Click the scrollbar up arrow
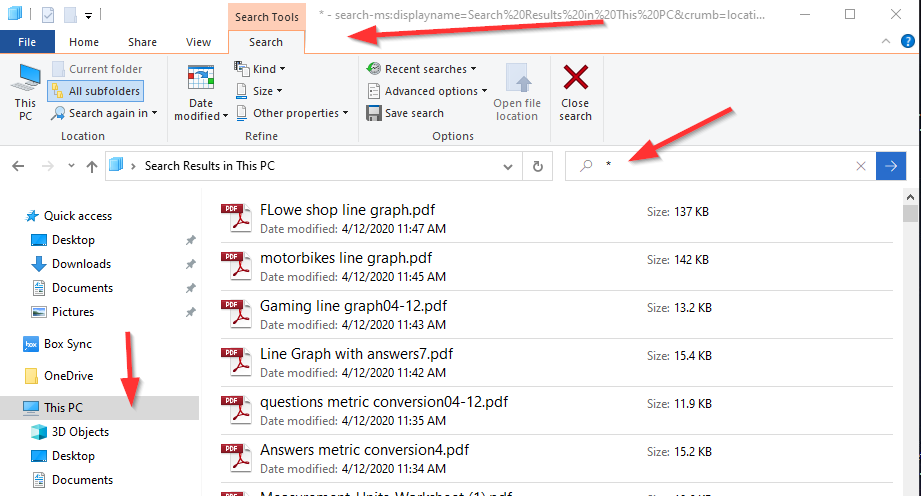The width and height of the screenshot is (921, 496). tap(910, 197)
